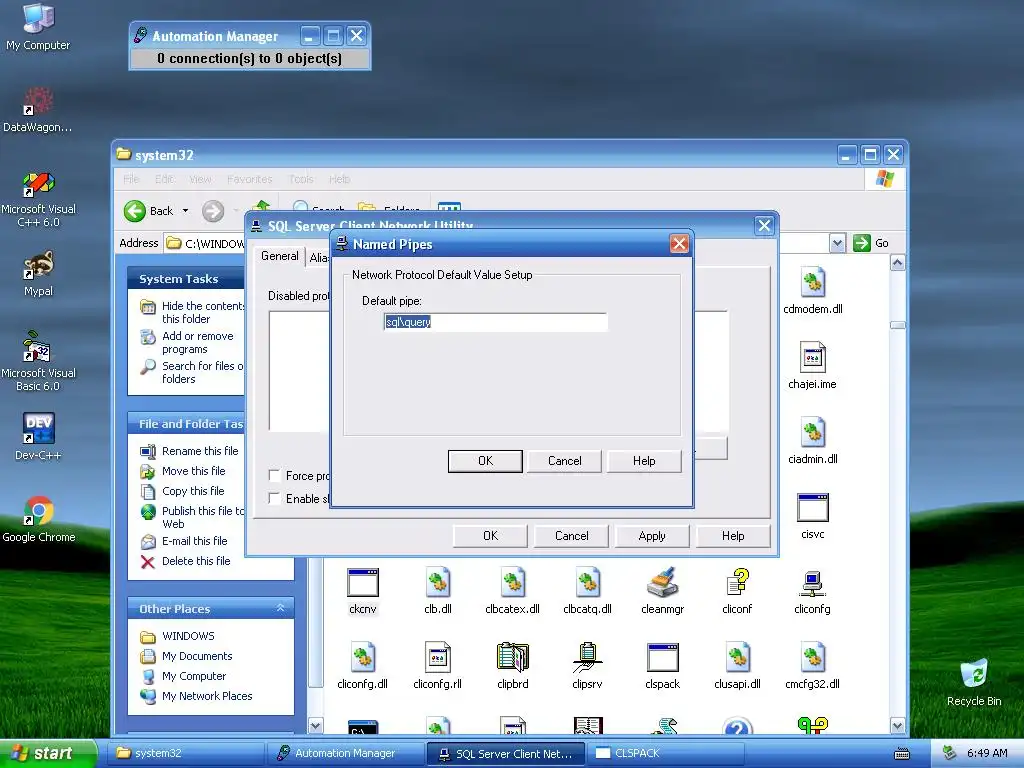Click Cancel in SQL Server Client Network Utility
Screen dimensions: 1024x768
point(571,536)
